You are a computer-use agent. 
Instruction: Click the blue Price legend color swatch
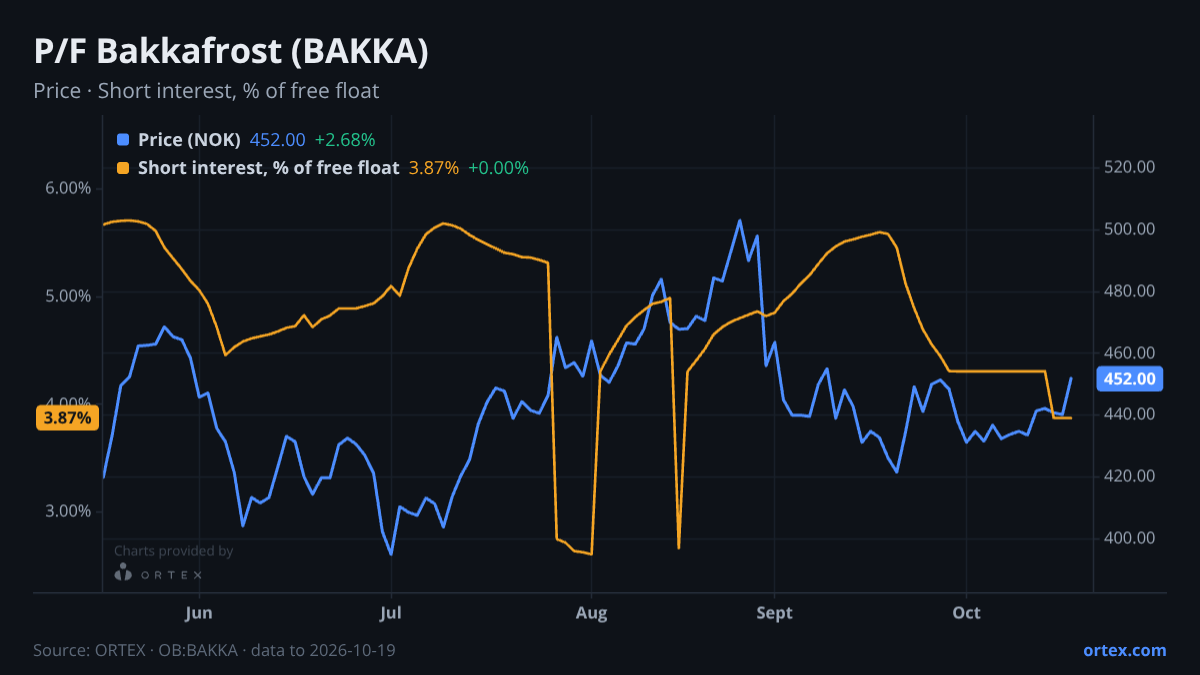coord(123,140)
